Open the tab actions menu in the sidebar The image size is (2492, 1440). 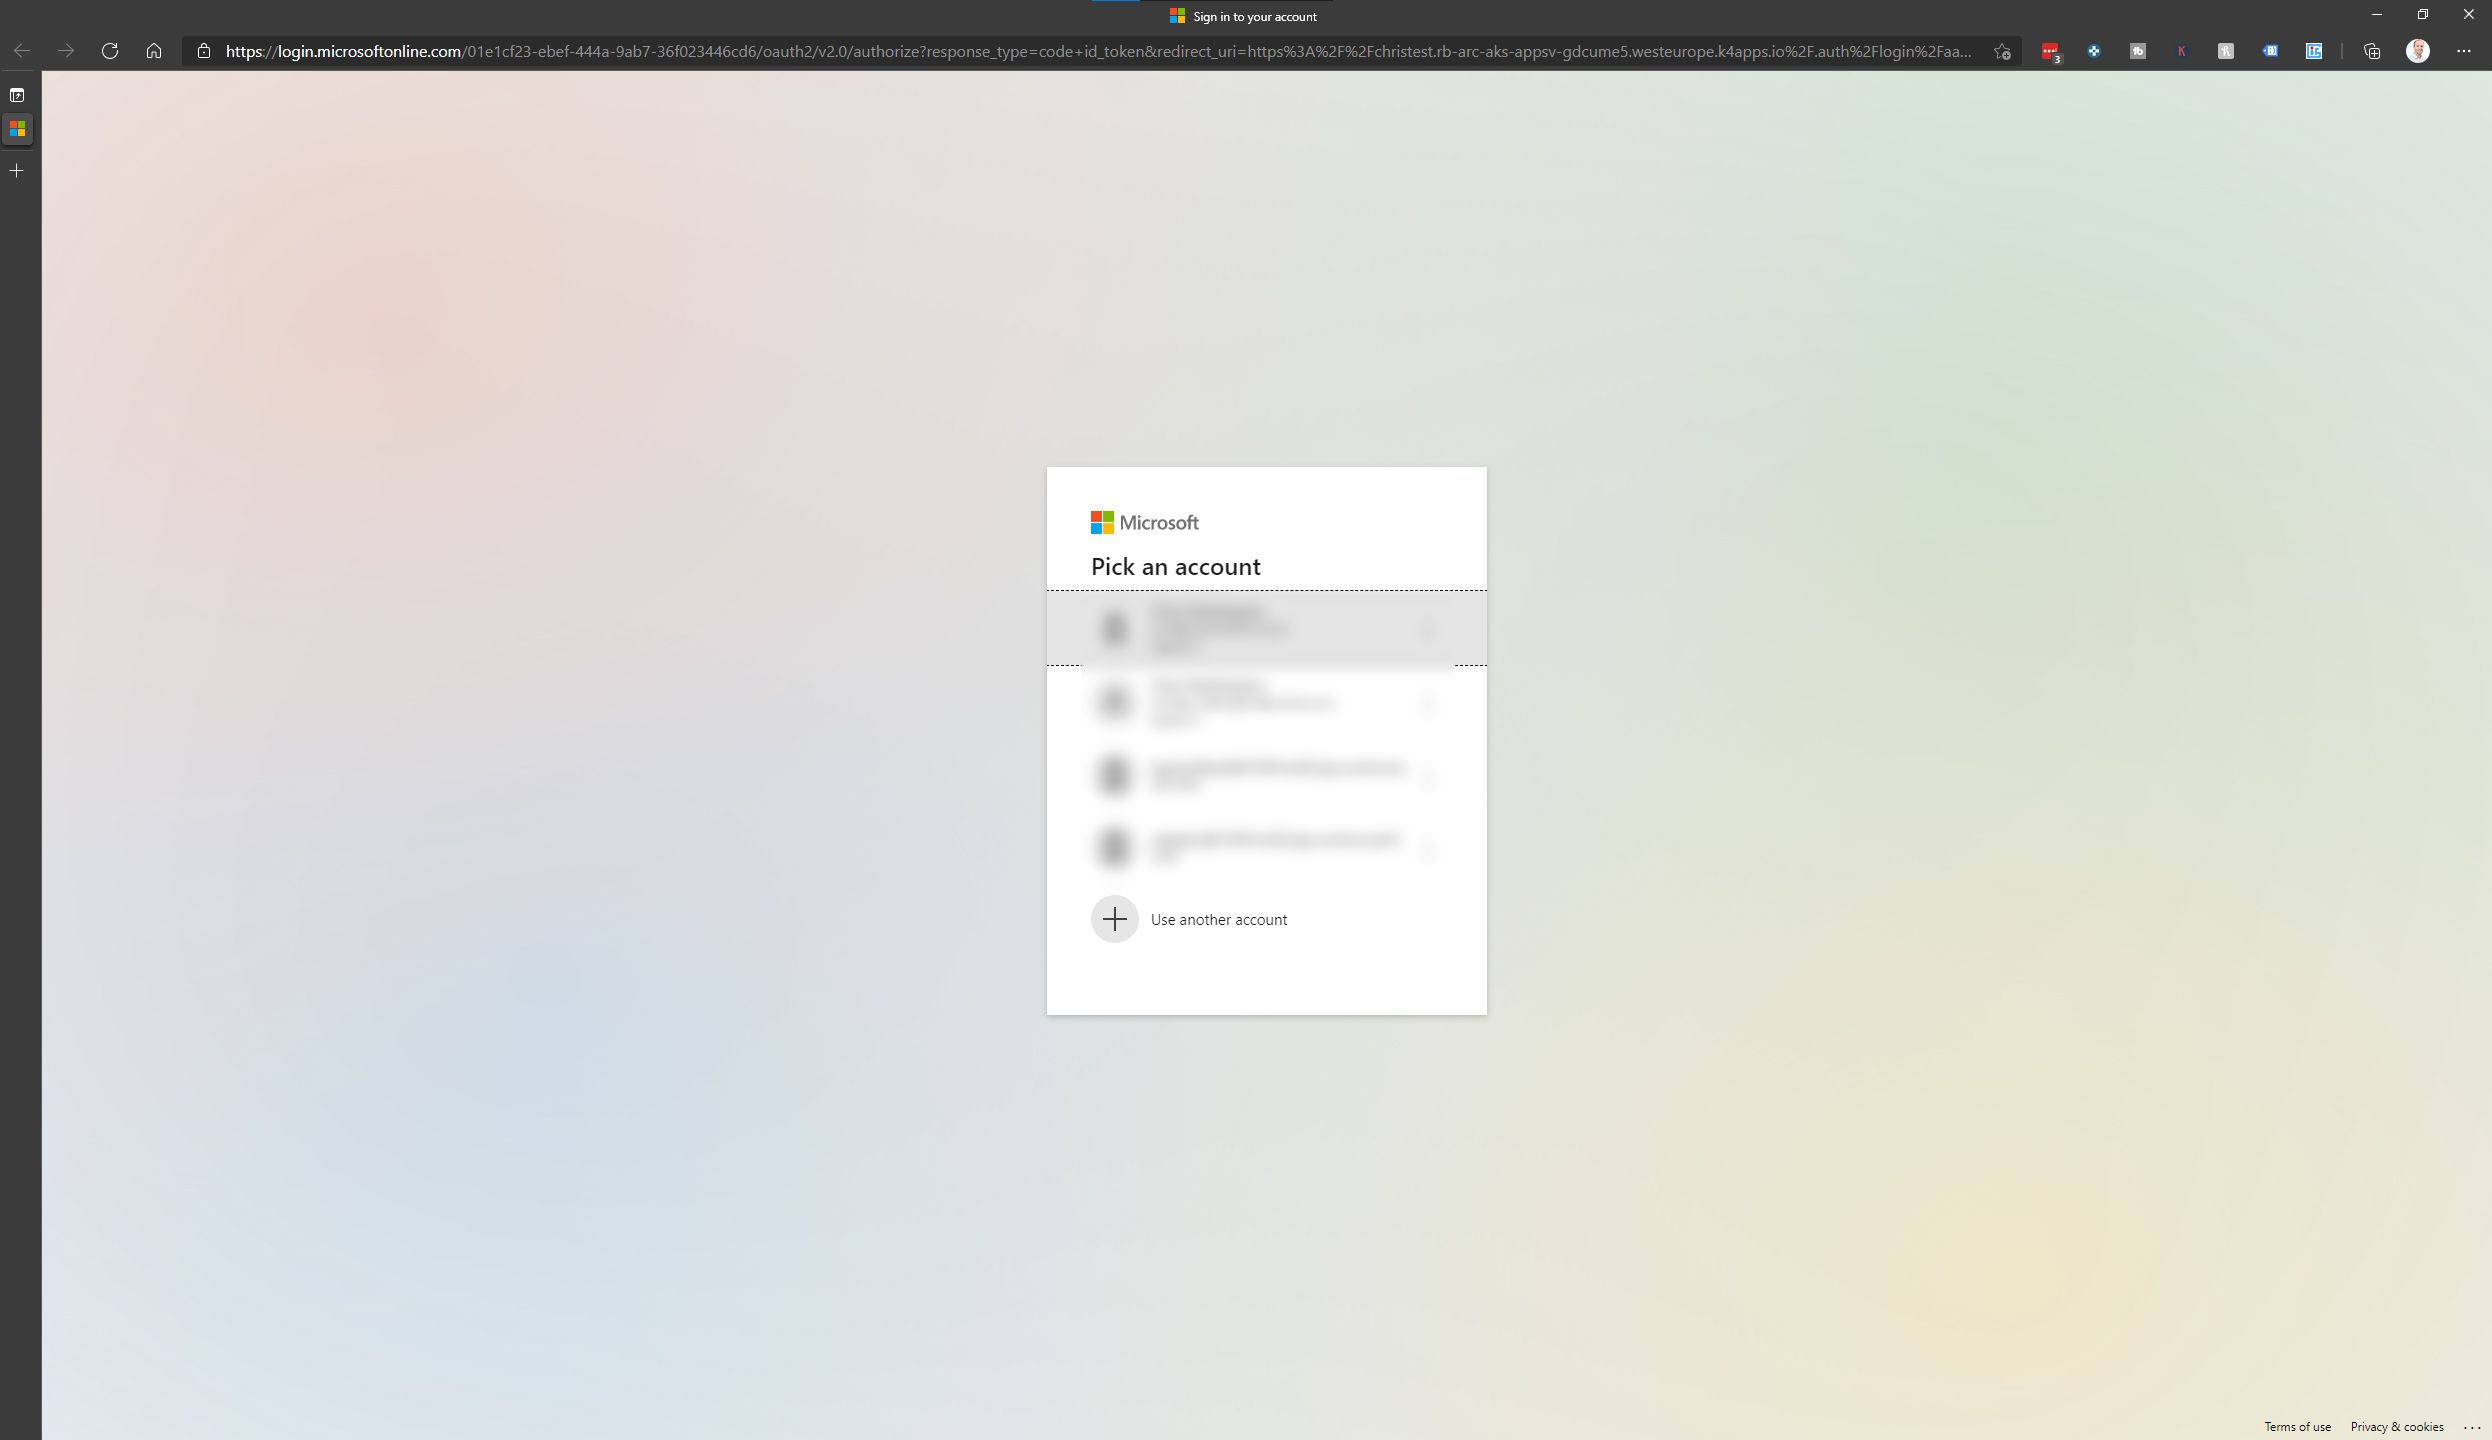(17, 94)
